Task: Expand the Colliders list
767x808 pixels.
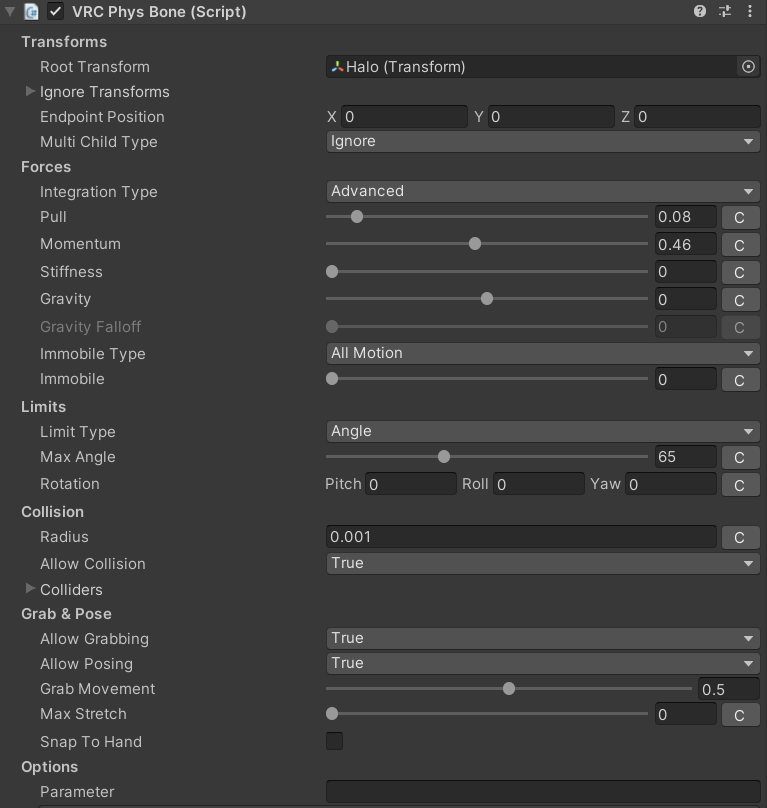Action: click(30, 588)
